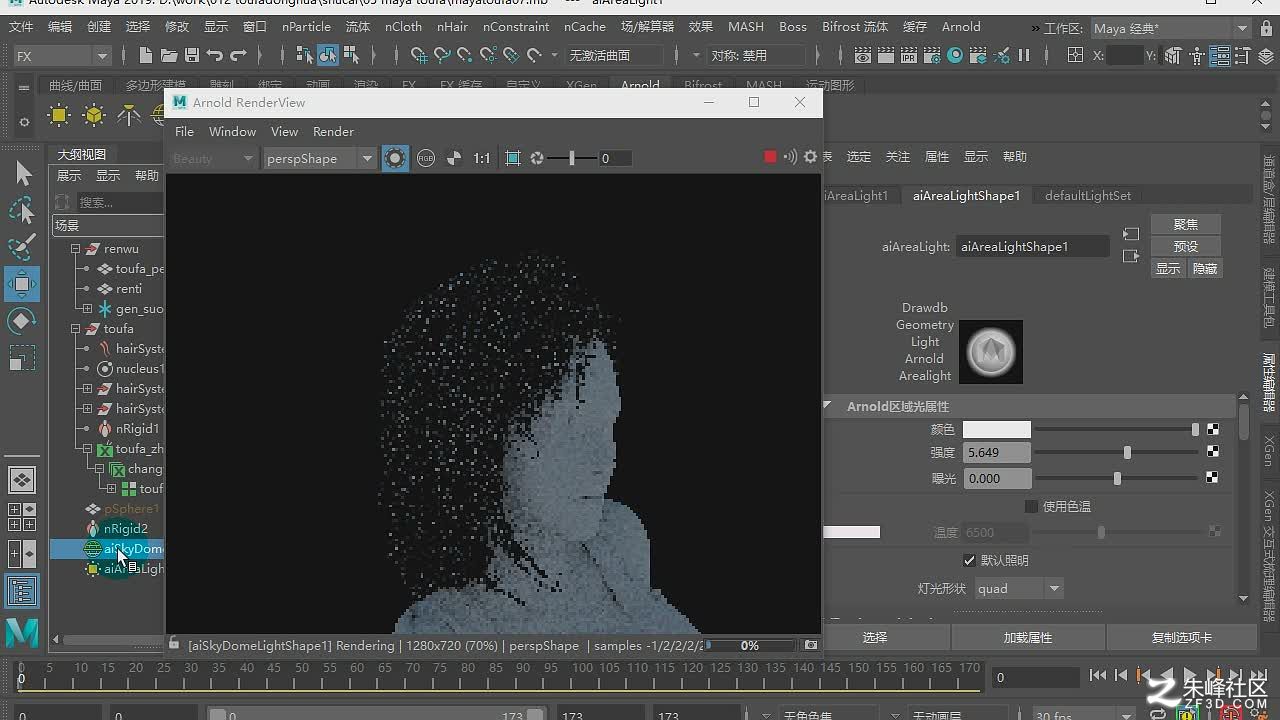Choose the Move tool in the toolbox
1280x720 pixels.
pyautogui.click(x=22, y=284)
